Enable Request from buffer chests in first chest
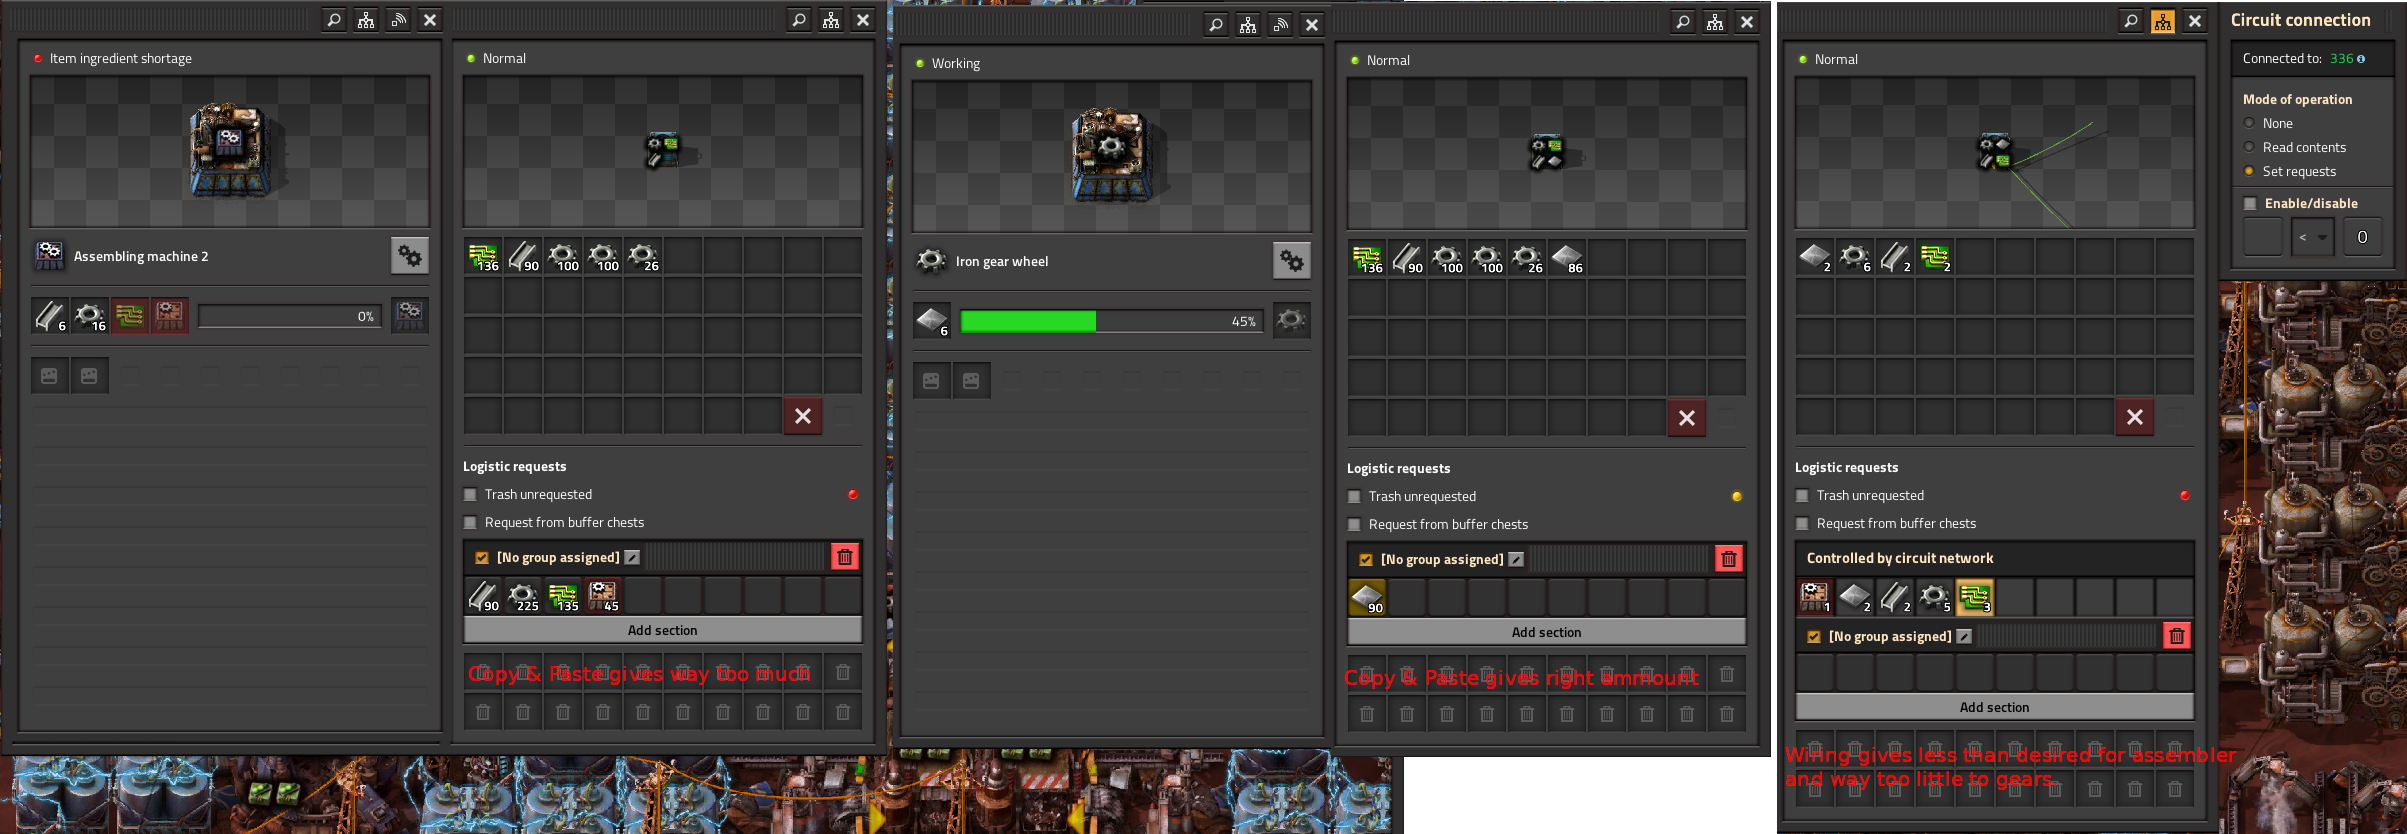 tap(471, 522)
